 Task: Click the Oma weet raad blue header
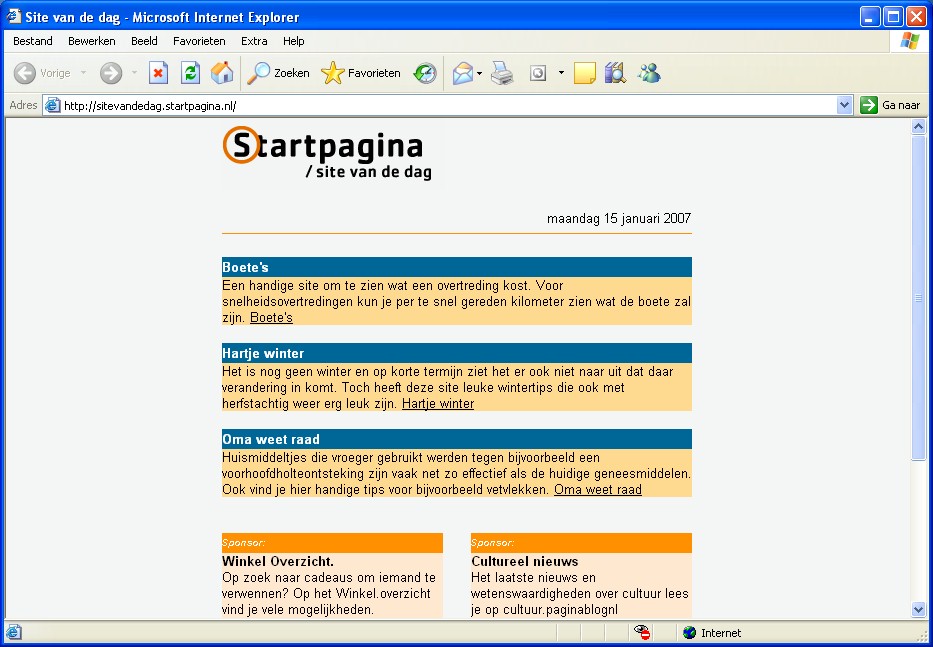(456, 439)
